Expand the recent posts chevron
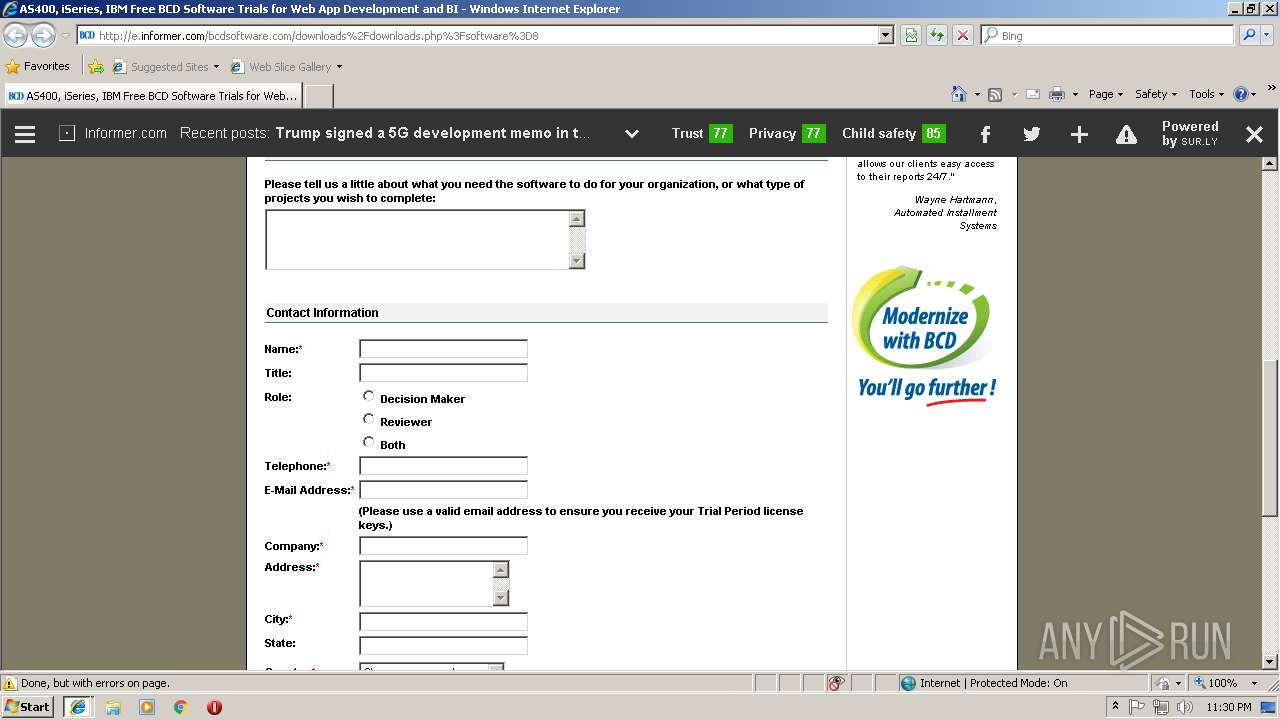 pos(632,134)
